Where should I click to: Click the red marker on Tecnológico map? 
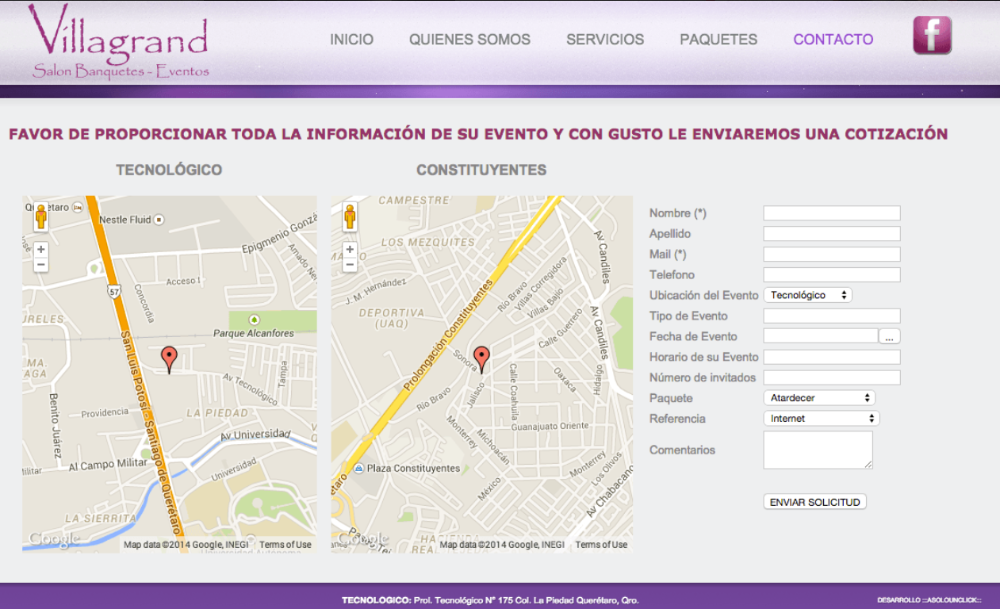pyautogui.click(x=170, y=357)
